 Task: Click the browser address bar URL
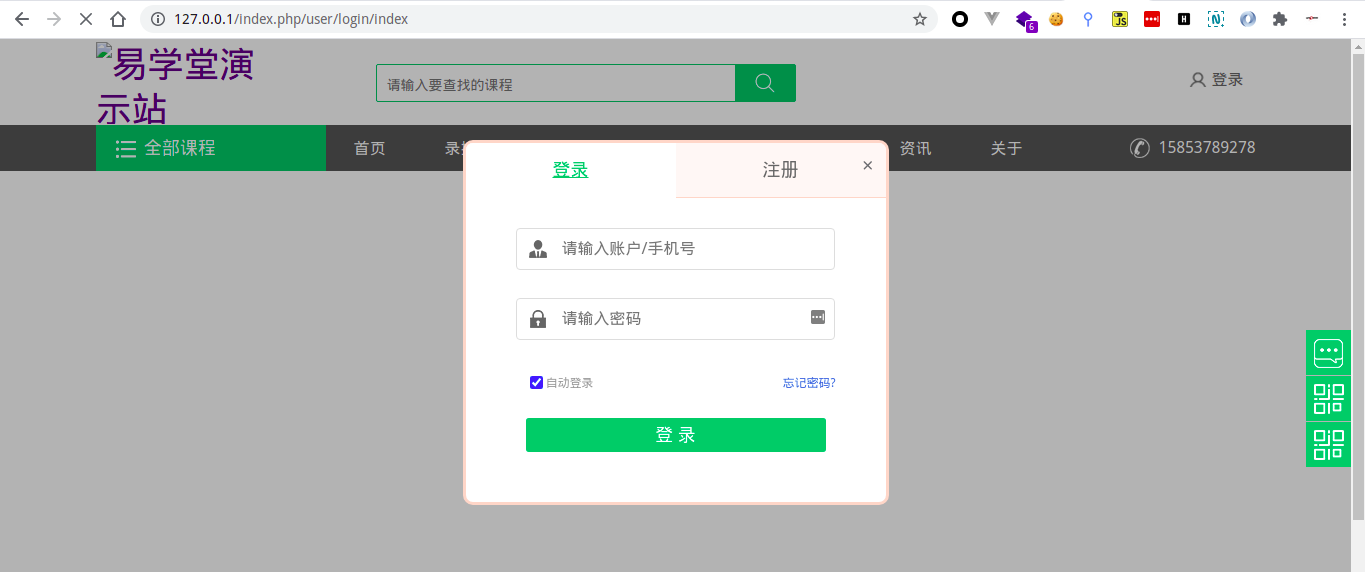tap(291, 19)
